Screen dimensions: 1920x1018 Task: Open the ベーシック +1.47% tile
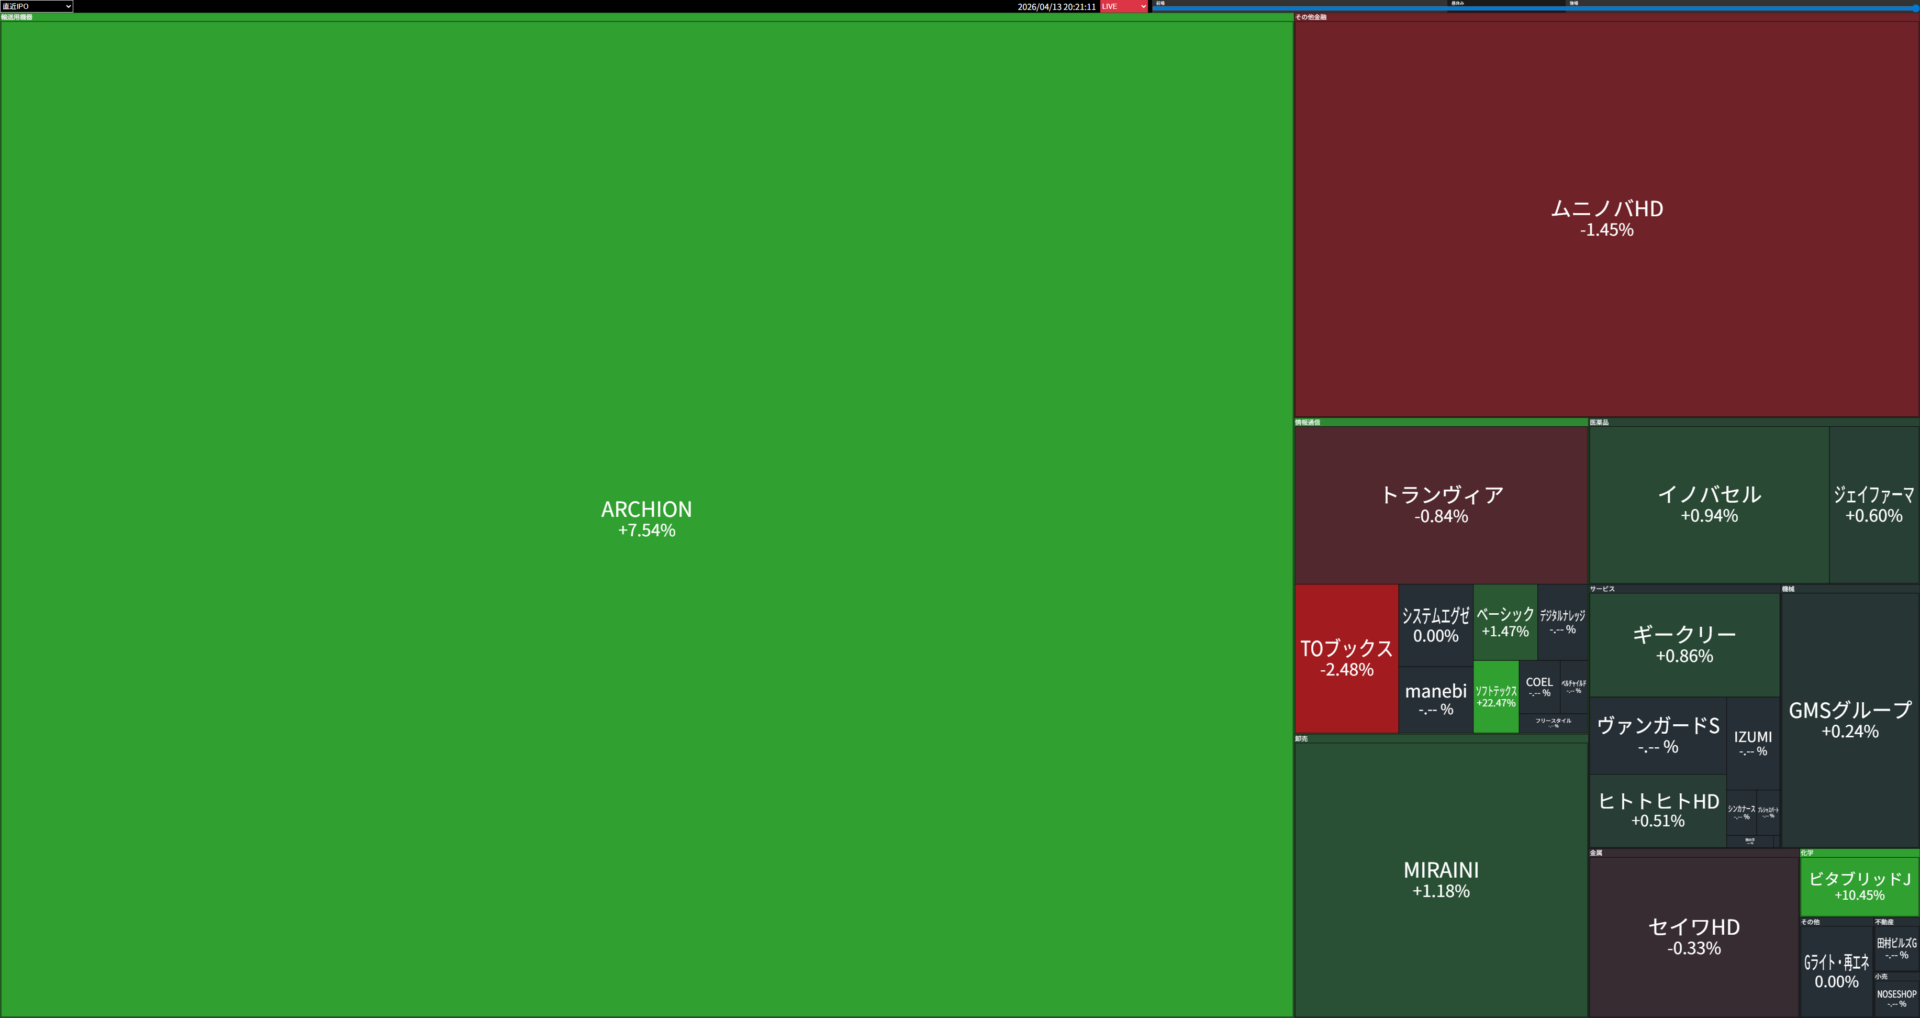pos(1505,622)
